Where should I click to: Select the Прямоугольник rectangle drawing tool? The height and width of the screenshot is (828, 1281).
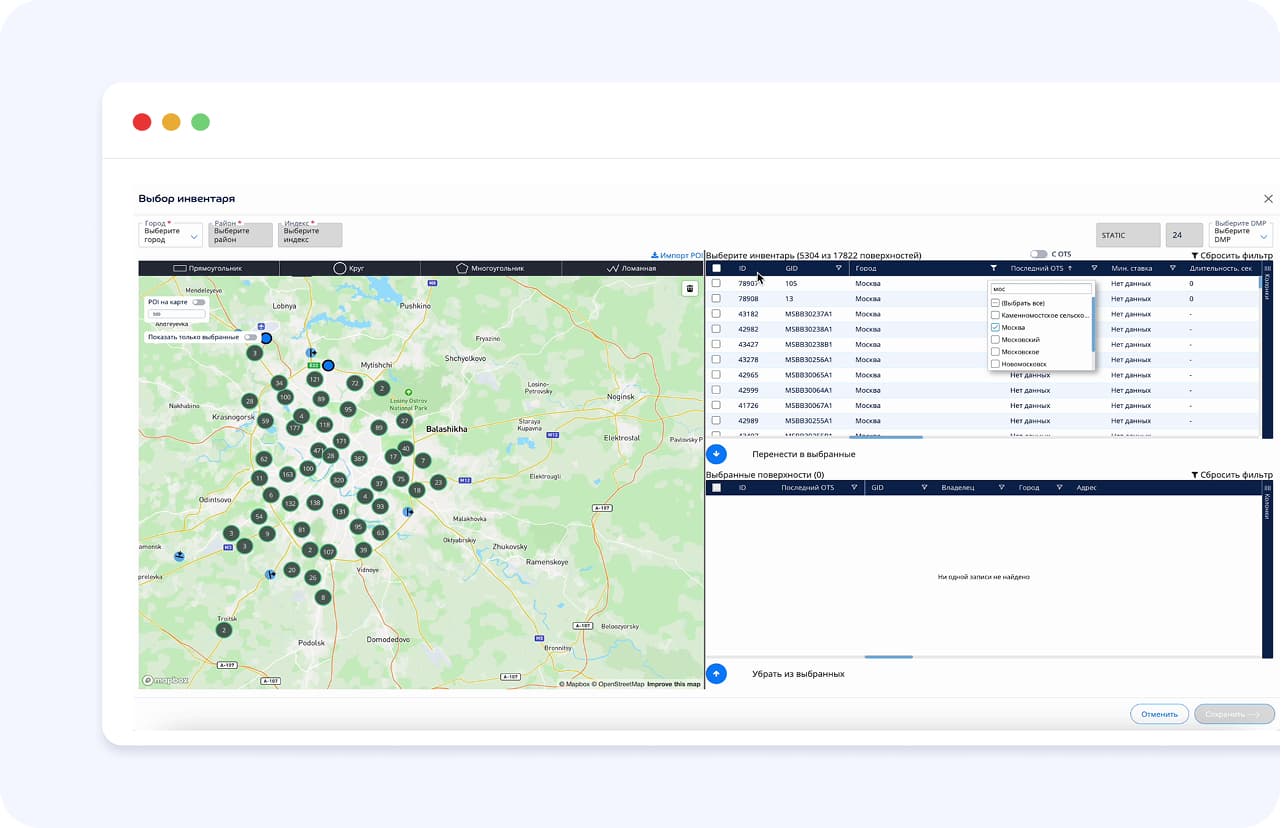(x=208, y=268)
